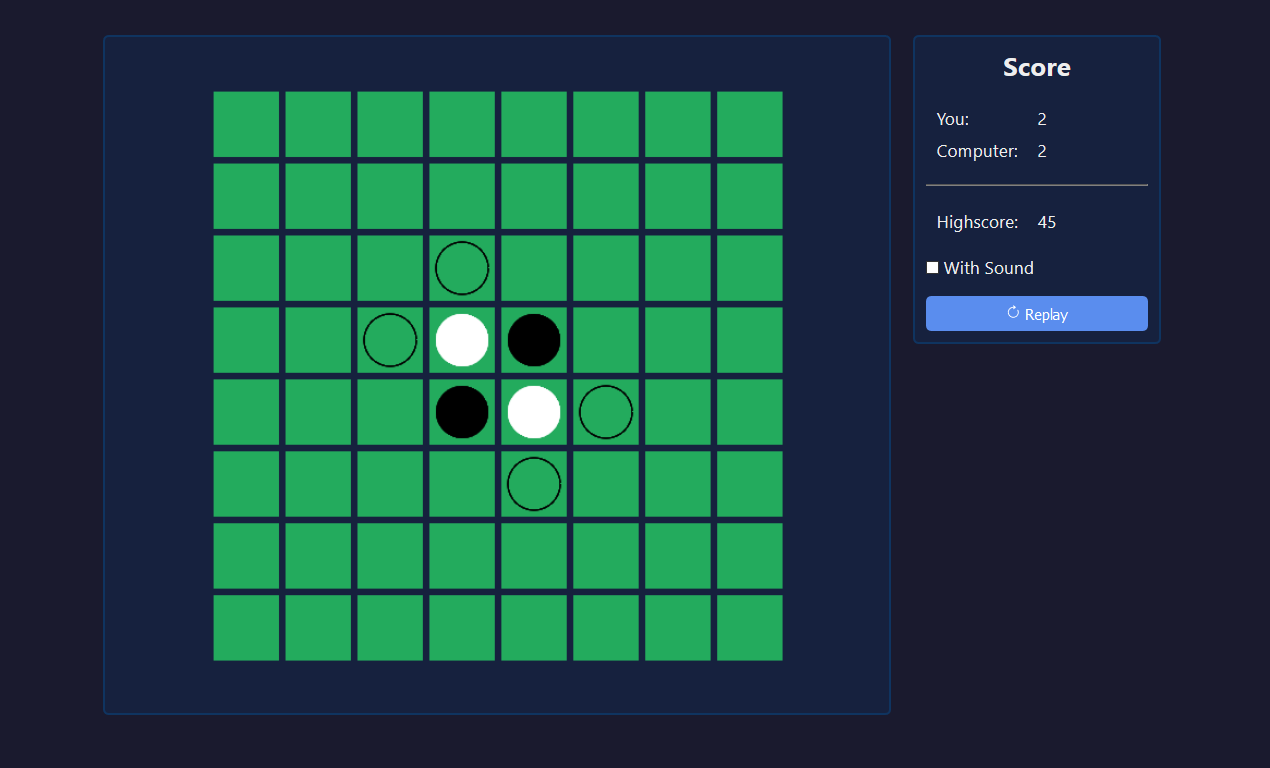Click the upper white disc on the board
The width and height of the screenshot is (1270, 768).
(x=462, y=340)
